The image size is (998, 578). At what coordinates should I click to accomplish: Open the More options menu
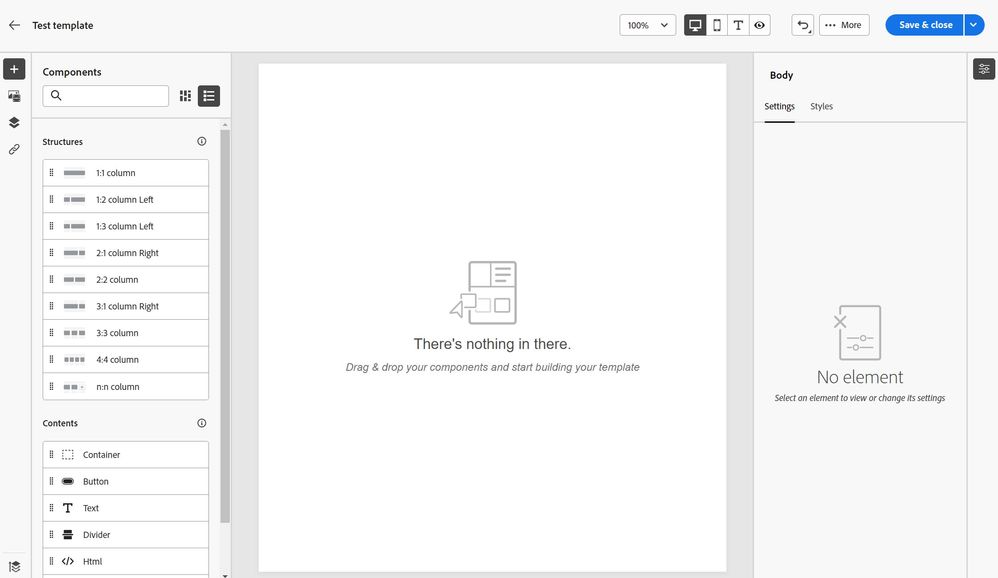point(843,25)
